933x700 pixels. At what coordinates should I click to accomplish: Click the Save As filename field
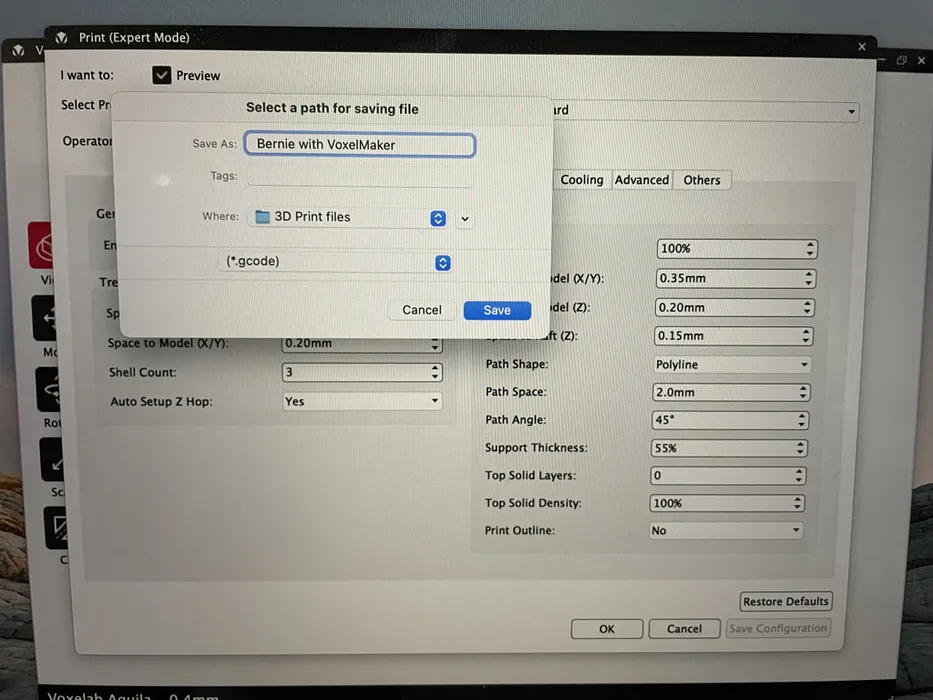tap(359, 144)
